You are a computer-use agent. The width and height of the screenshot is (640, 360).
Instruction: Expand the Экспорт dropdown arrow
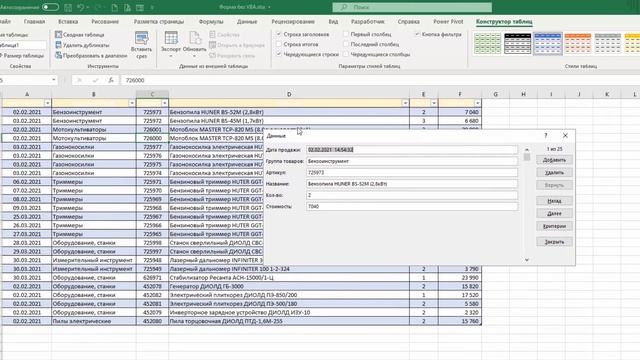coord(171,56)
